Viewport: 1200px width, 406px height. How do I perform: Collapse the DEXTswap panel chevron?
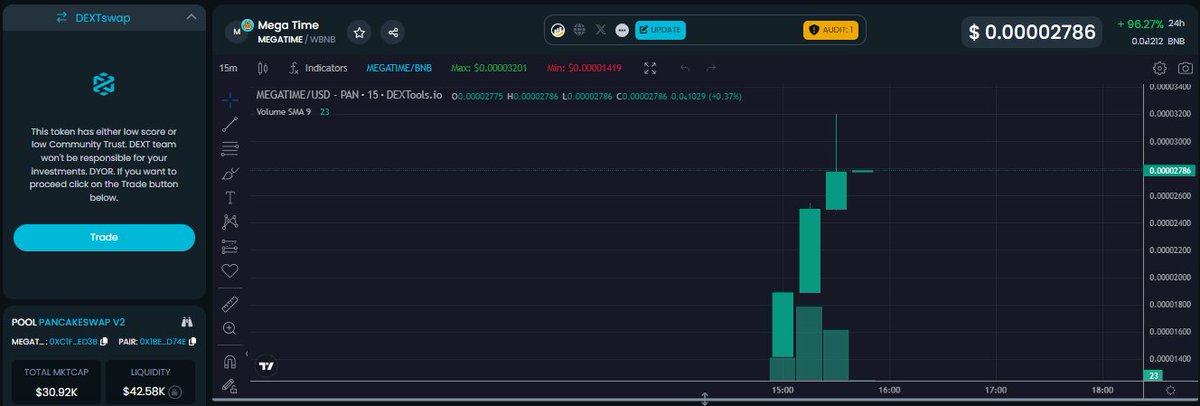coord(191,17)
